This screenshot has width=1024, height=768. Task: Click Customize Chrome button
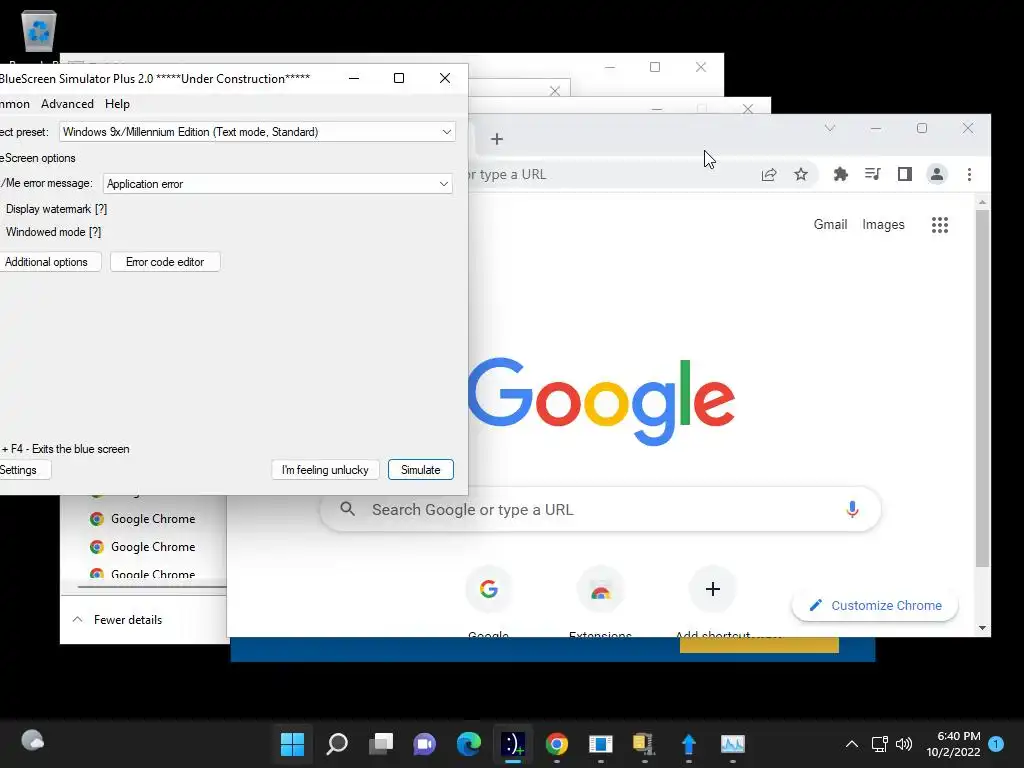click(x=875, y=605)
